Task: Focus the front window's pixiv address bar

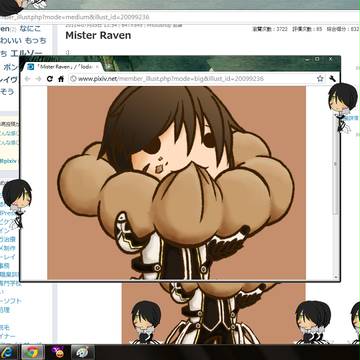Action: [x=197, y=79]
